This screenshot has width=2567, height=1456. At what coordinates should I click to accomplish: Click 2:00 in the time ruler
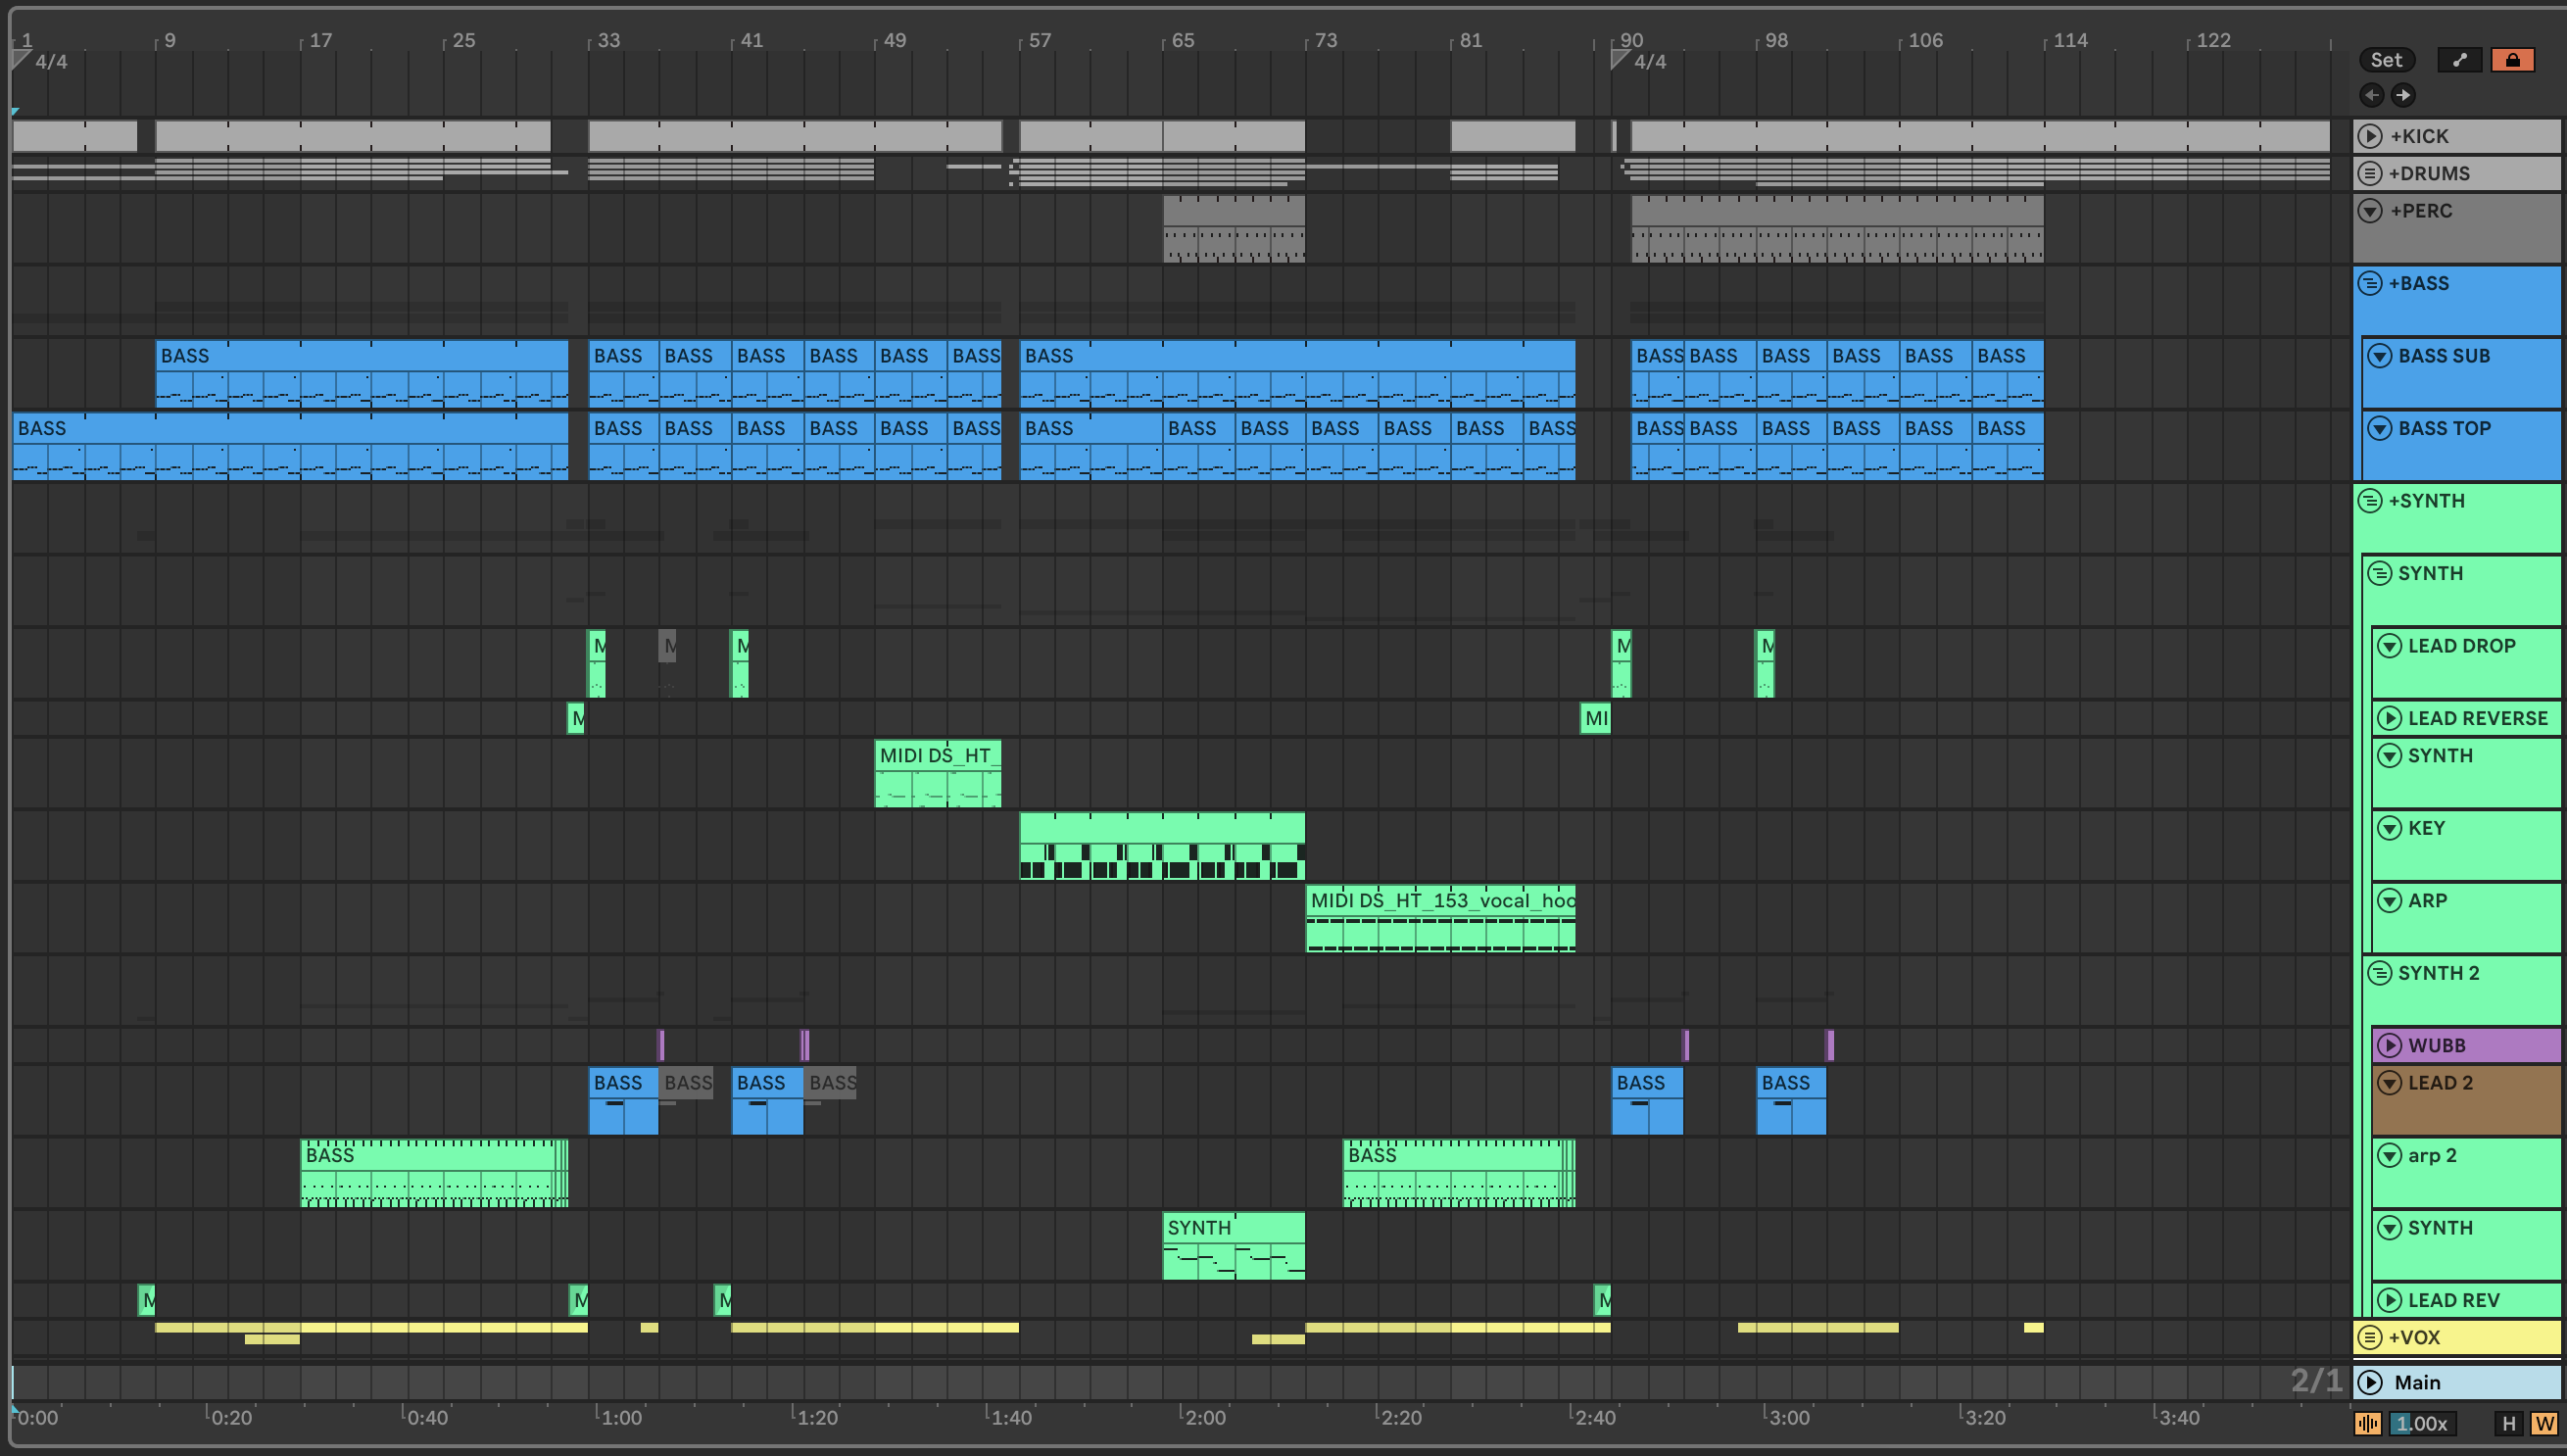tap(1205, 1417)
